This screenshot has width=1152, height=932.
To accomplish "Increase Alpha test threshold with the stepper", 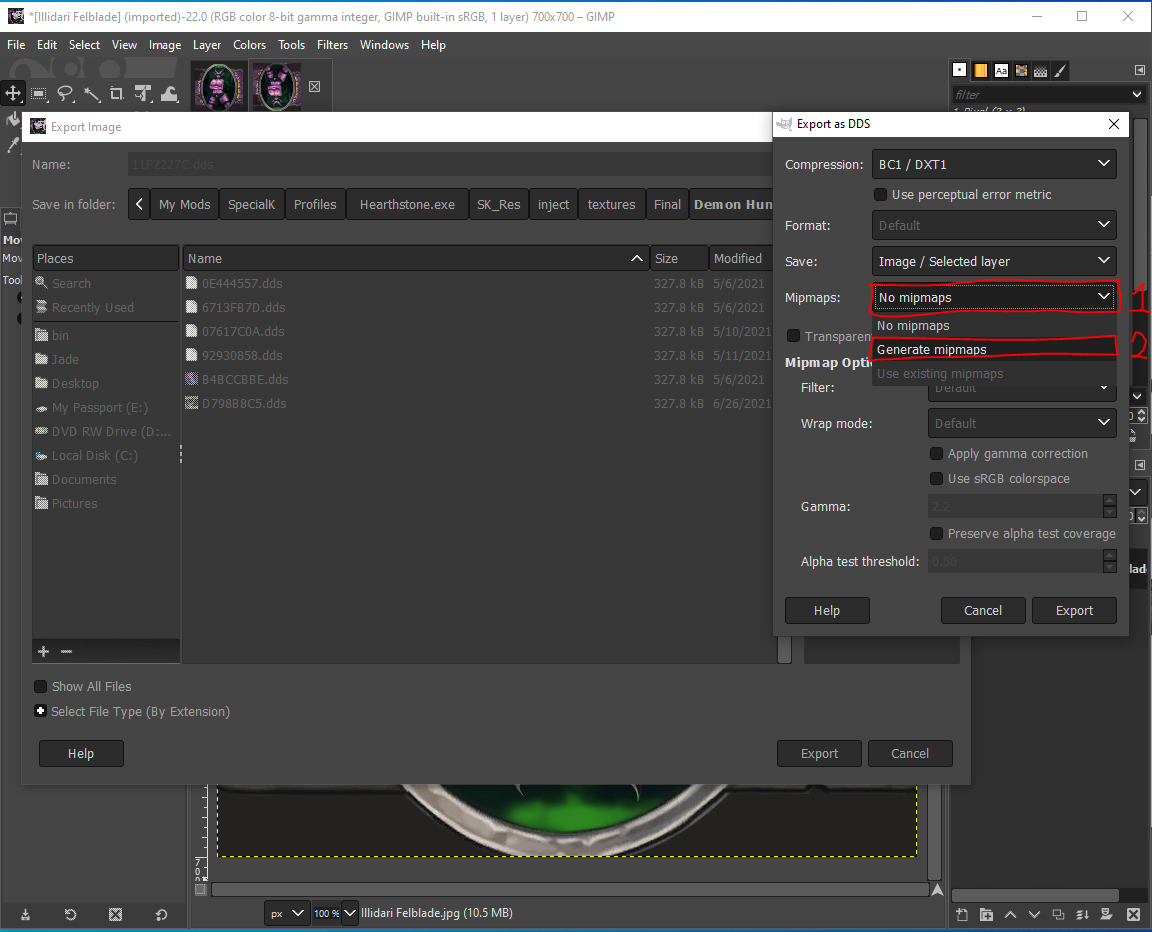I will tap(1109, 556).
